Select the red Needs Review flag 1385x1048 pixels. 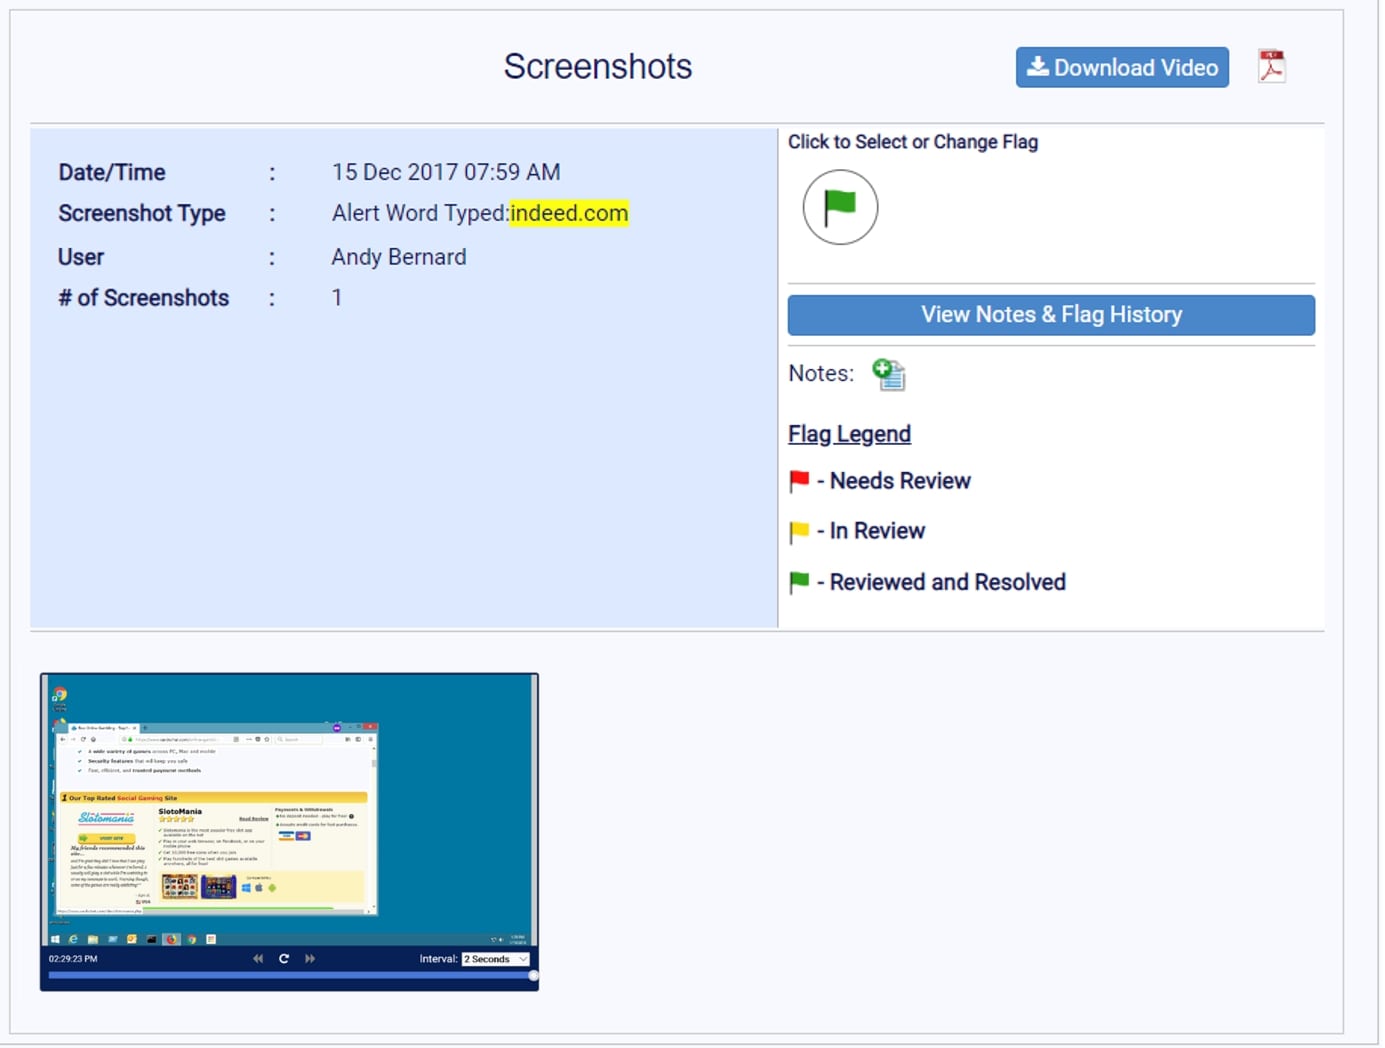pos(798,481)
